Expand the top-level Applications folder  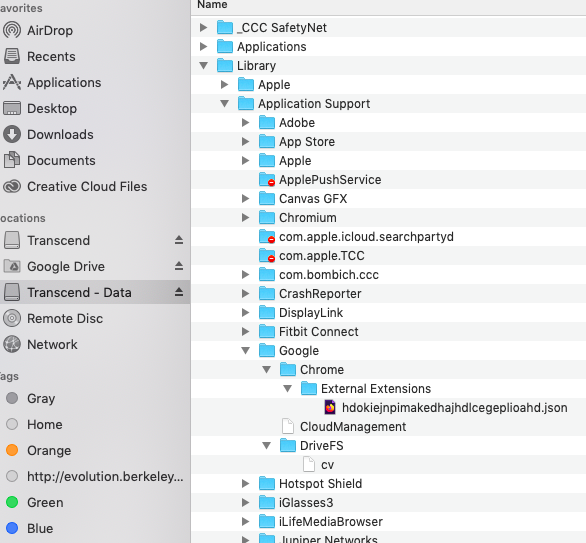pyautogui.click(x=204, y=46)
